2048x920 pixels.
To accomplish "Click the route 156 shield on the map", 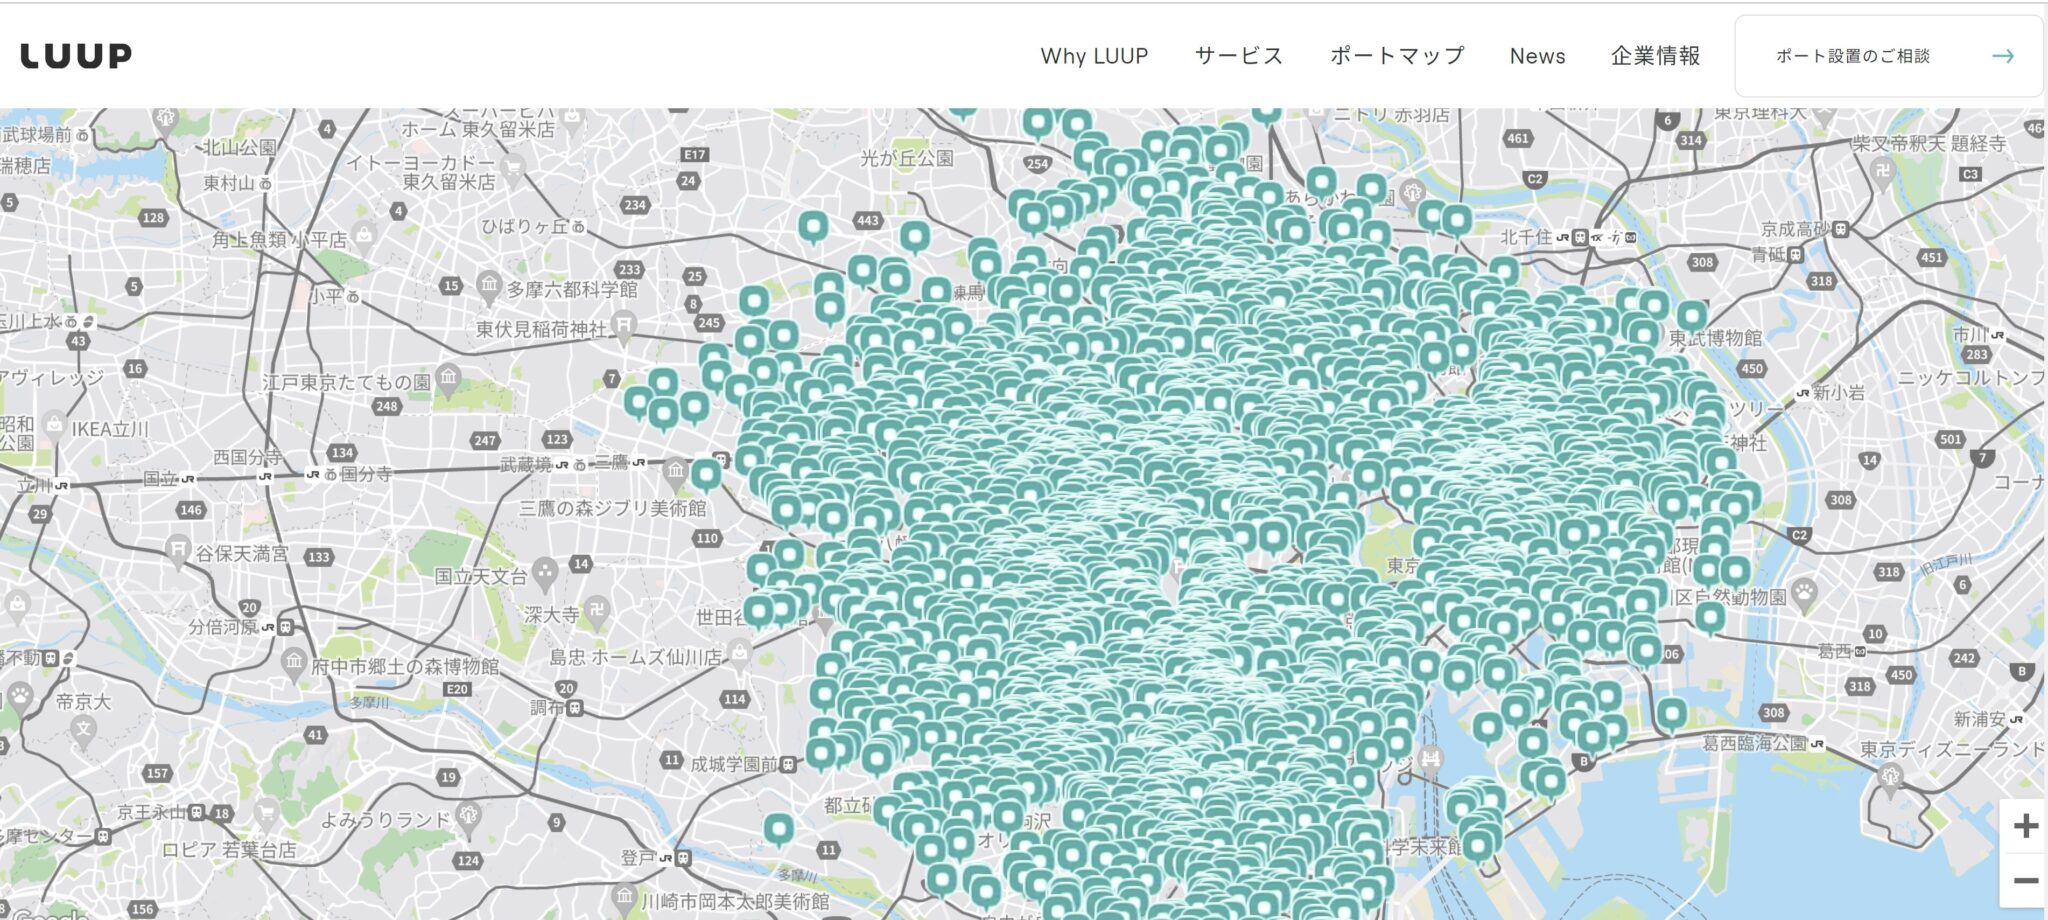I will click(x=144, y=909).
